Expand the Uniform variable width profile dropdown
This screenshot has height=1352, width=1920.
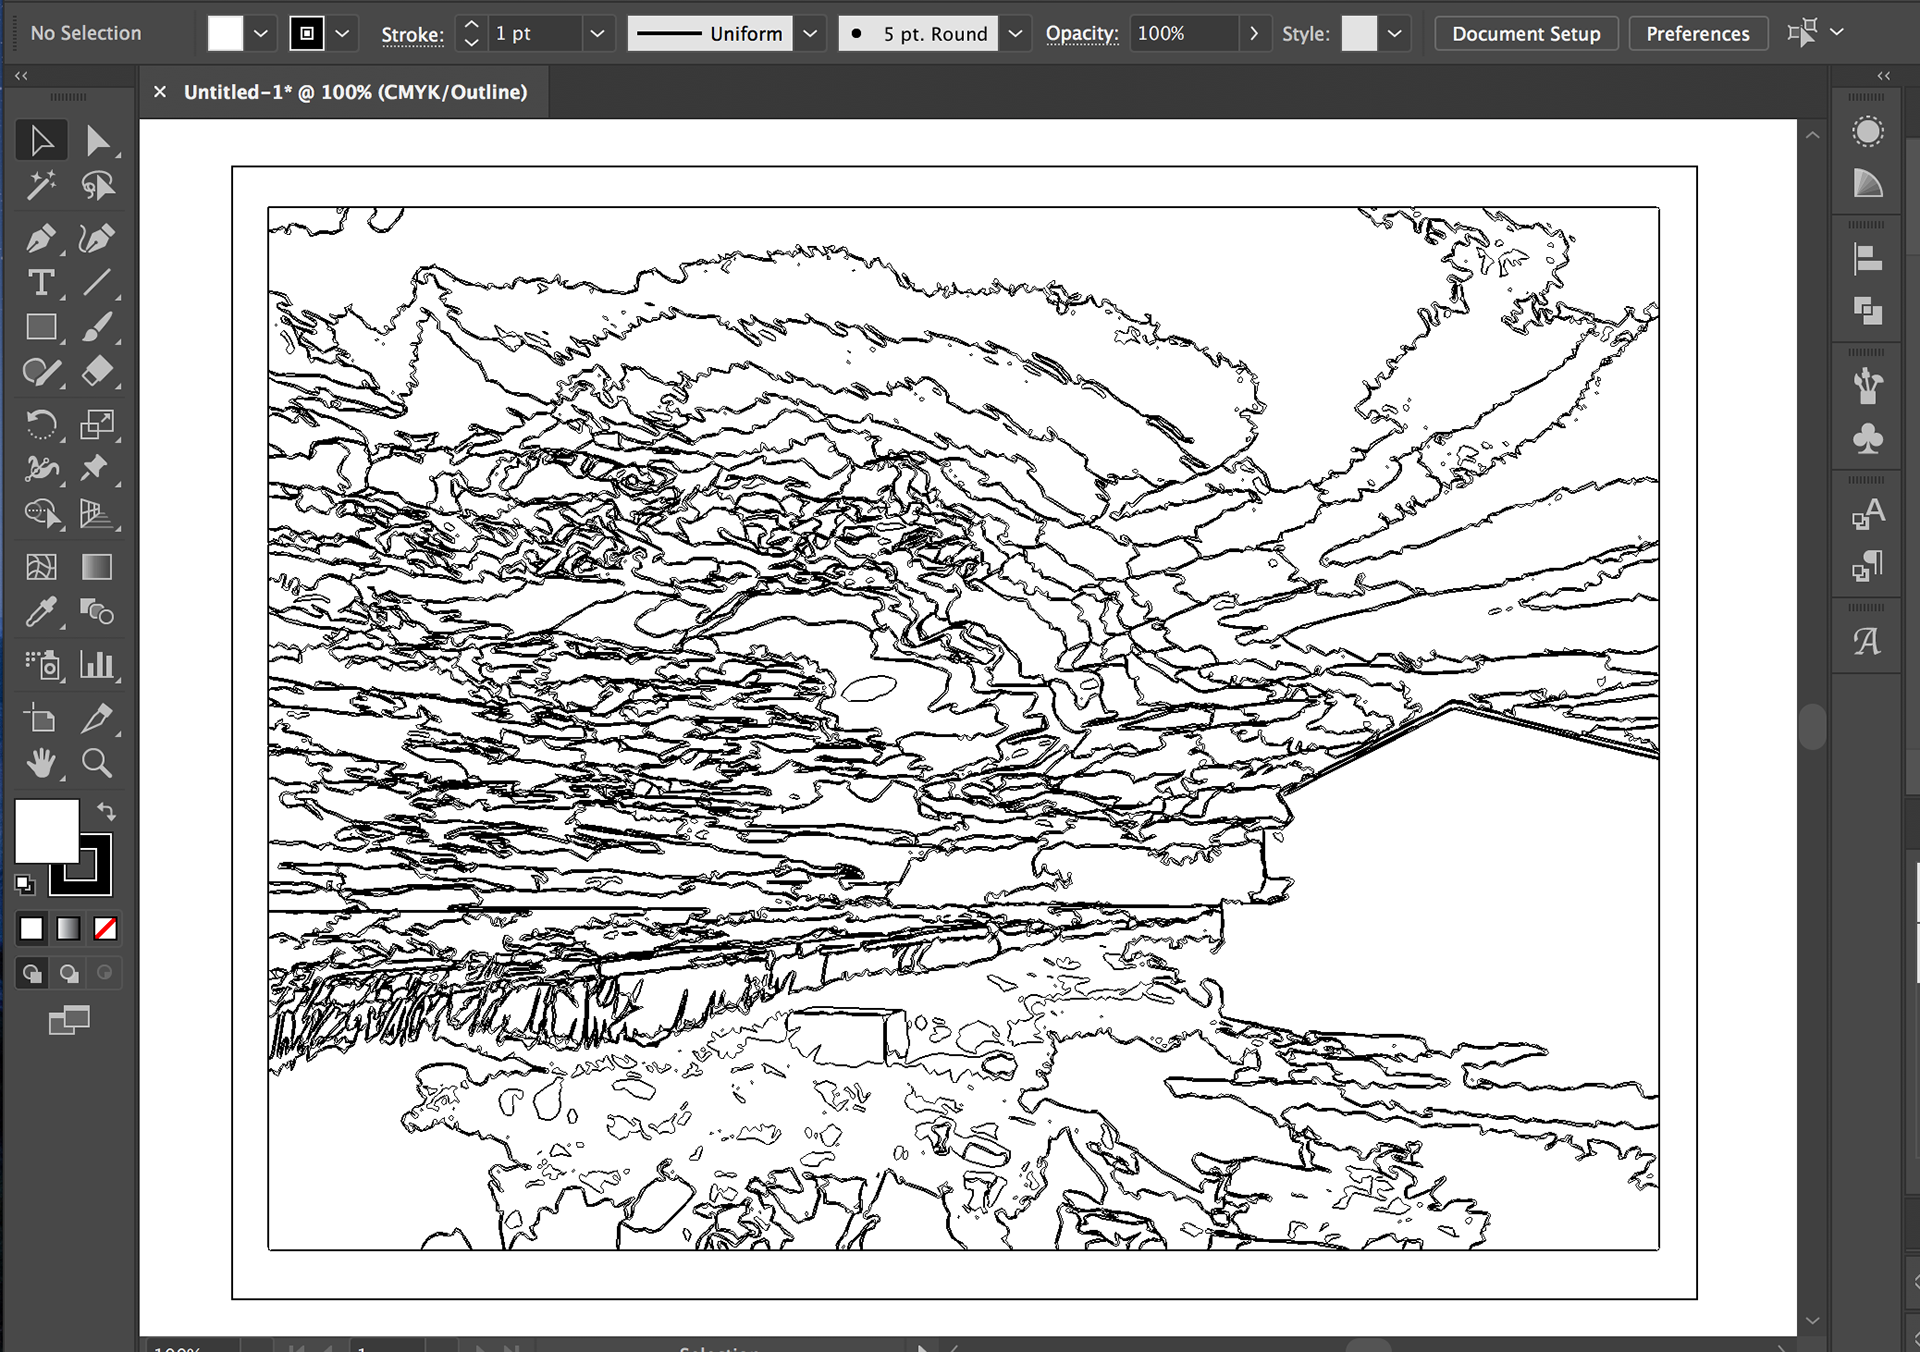pos(810,34)
